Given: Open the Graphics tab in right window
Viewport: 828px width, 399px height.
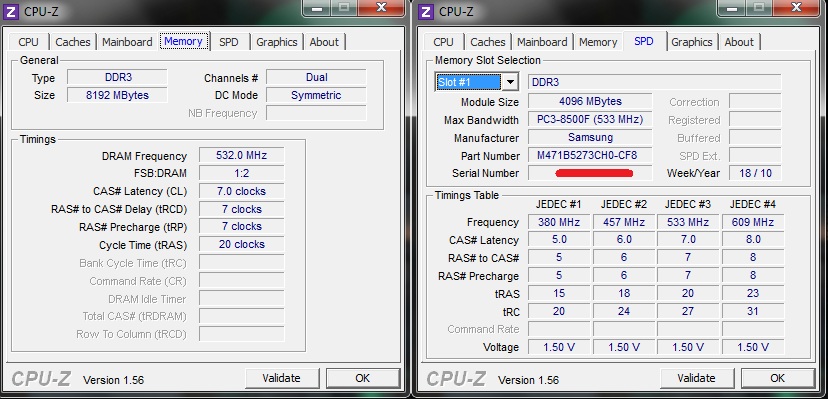Looking at the screenshot, I should click(692, 42).
